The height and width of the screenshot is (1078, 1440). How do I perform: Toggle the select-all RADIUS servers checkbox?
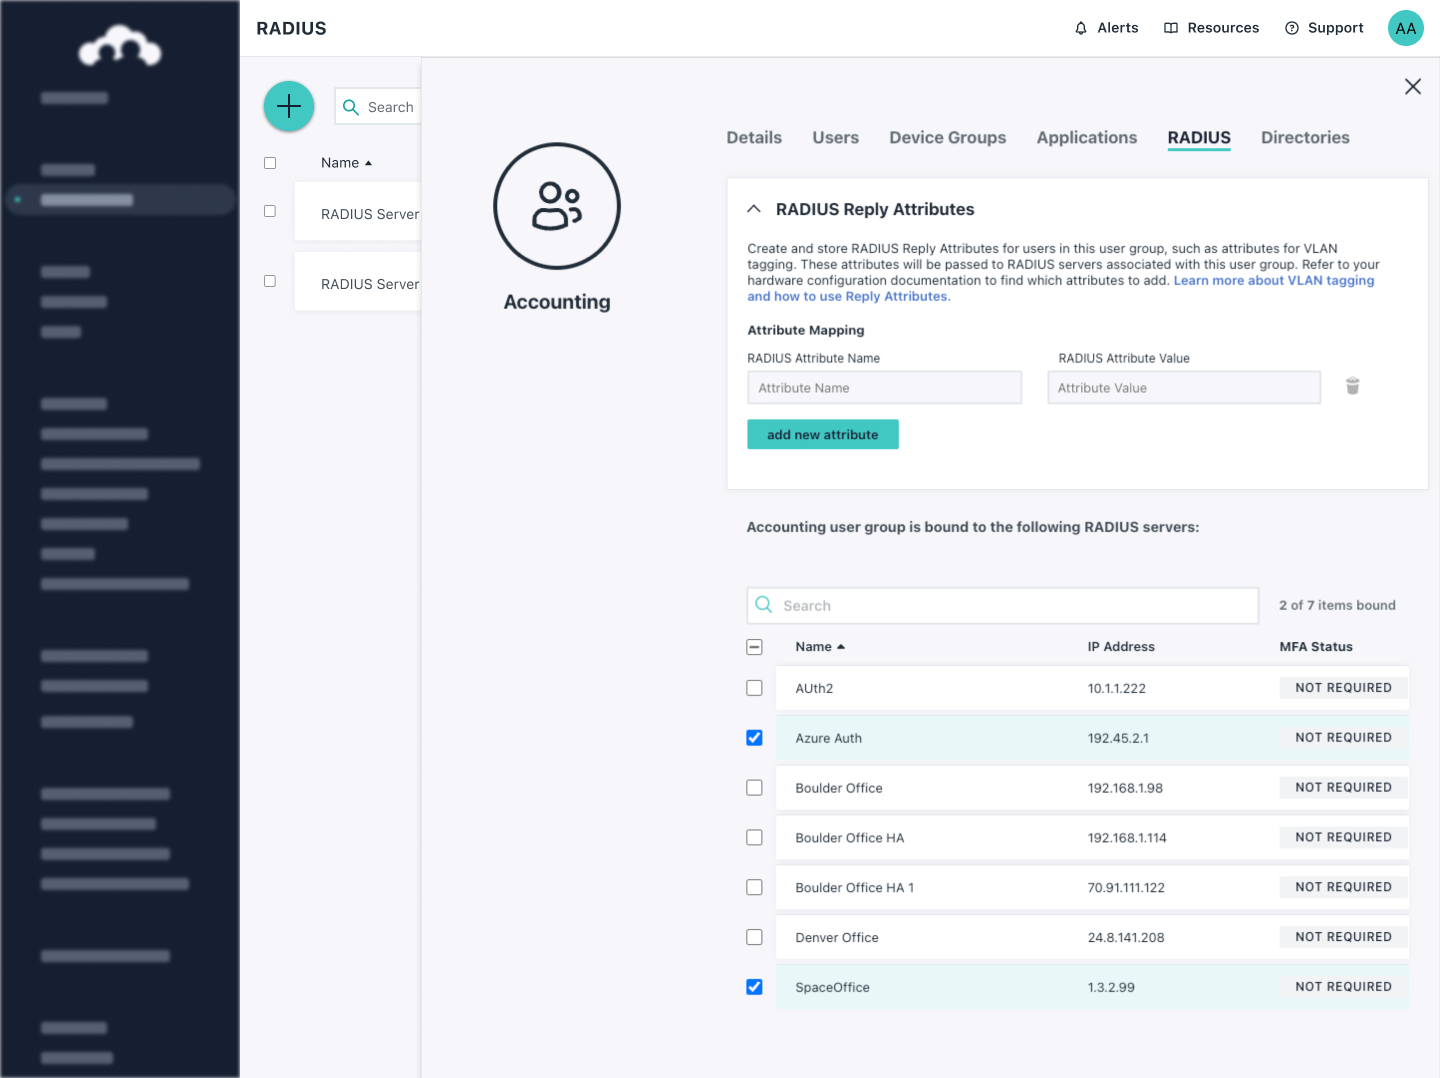754,647
